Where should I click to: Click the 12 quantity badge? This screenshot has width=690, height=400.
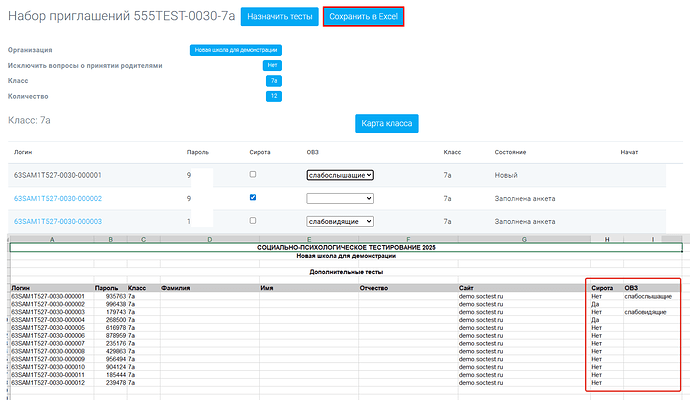coord(274,96)
